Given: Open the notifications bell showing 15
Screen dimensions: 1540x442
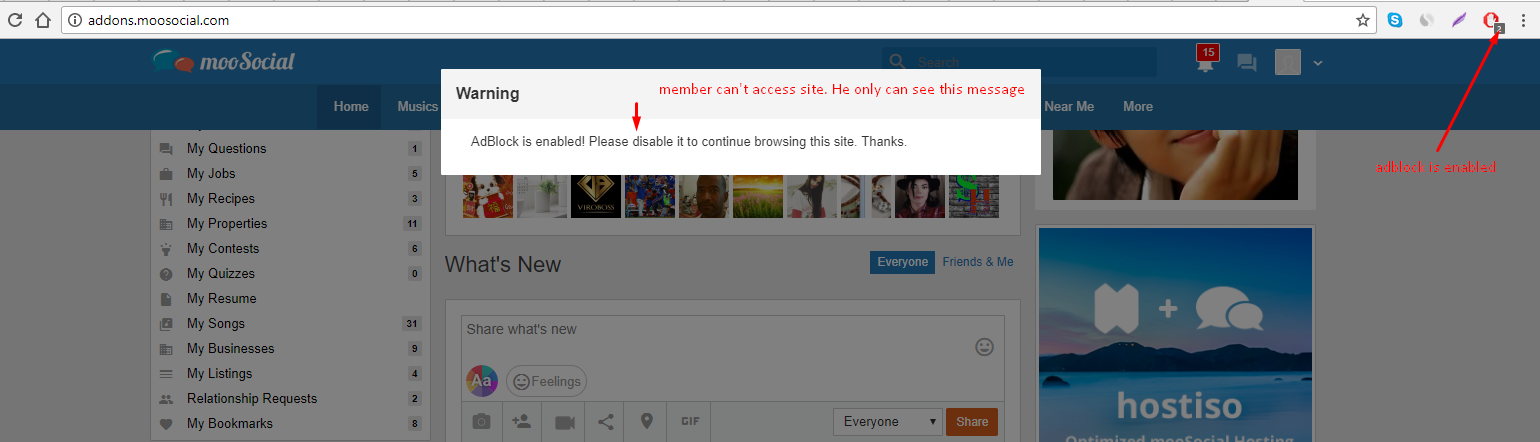Looking at the screenshot, I should 1207,62.
